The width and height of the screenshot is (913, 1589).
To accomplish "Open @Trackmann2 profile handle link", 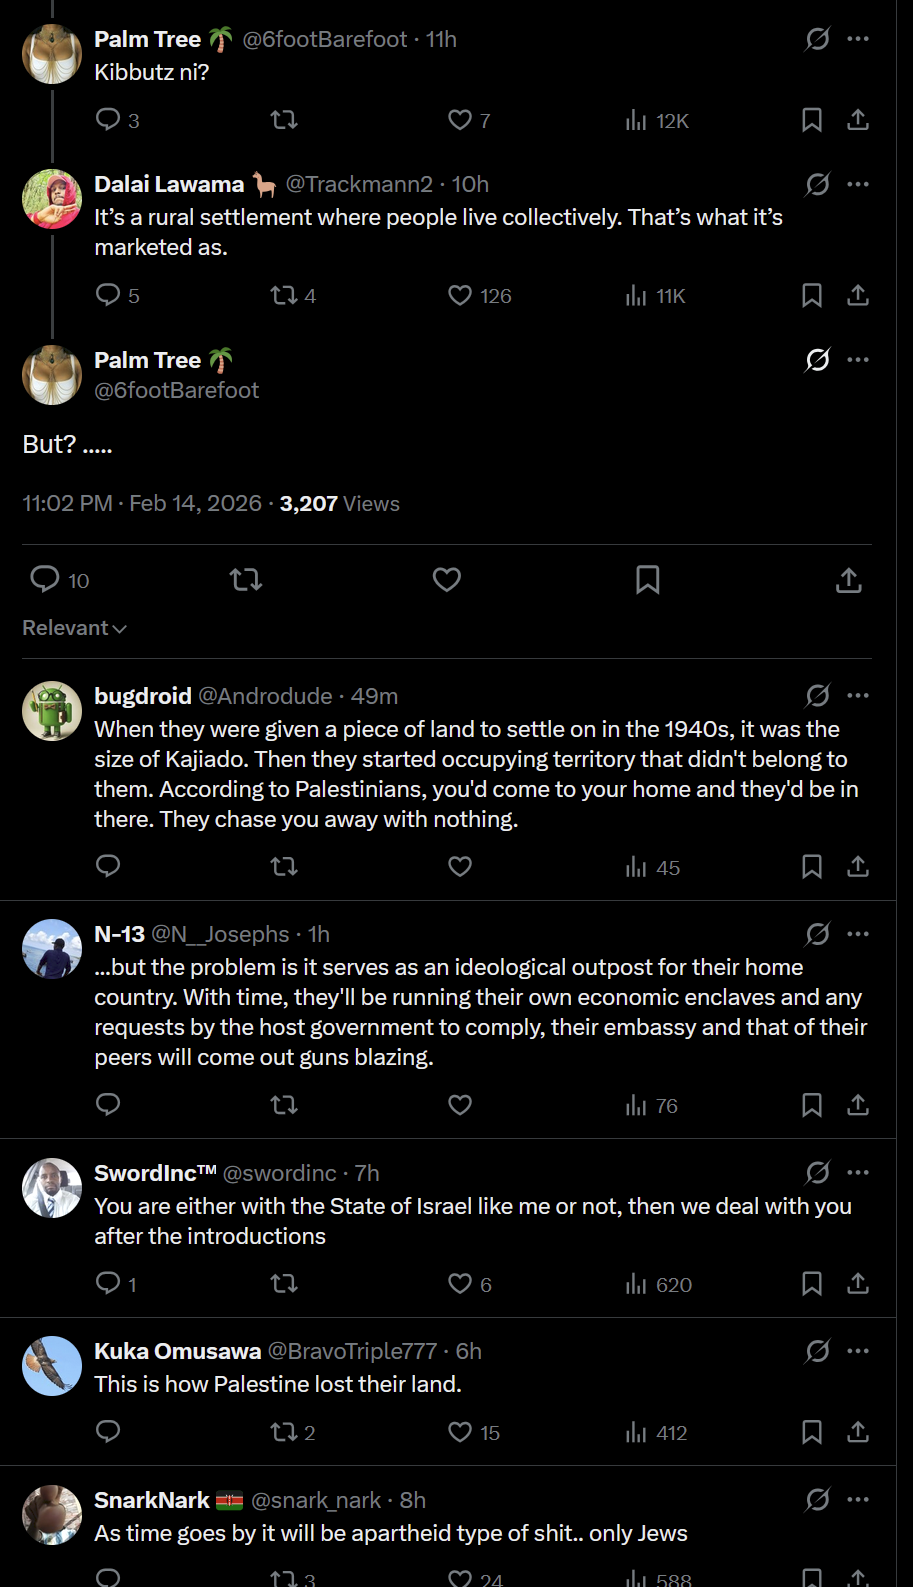I will (359, 184).
